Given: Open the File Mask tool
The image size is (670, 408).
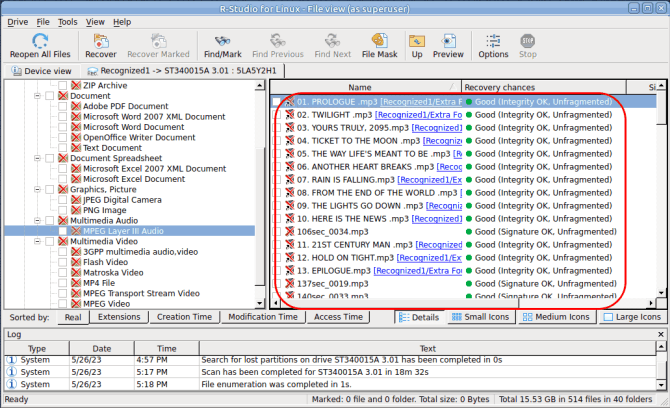Looking at the screenshot, I should tap(379, 41).
